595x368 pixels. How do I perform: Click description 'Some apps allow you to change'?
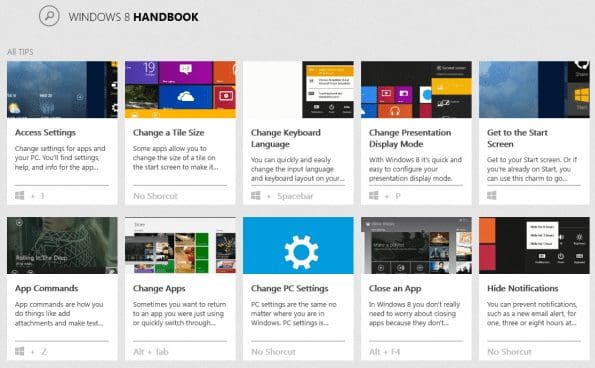pyautogui.click(x=175, y=158)
